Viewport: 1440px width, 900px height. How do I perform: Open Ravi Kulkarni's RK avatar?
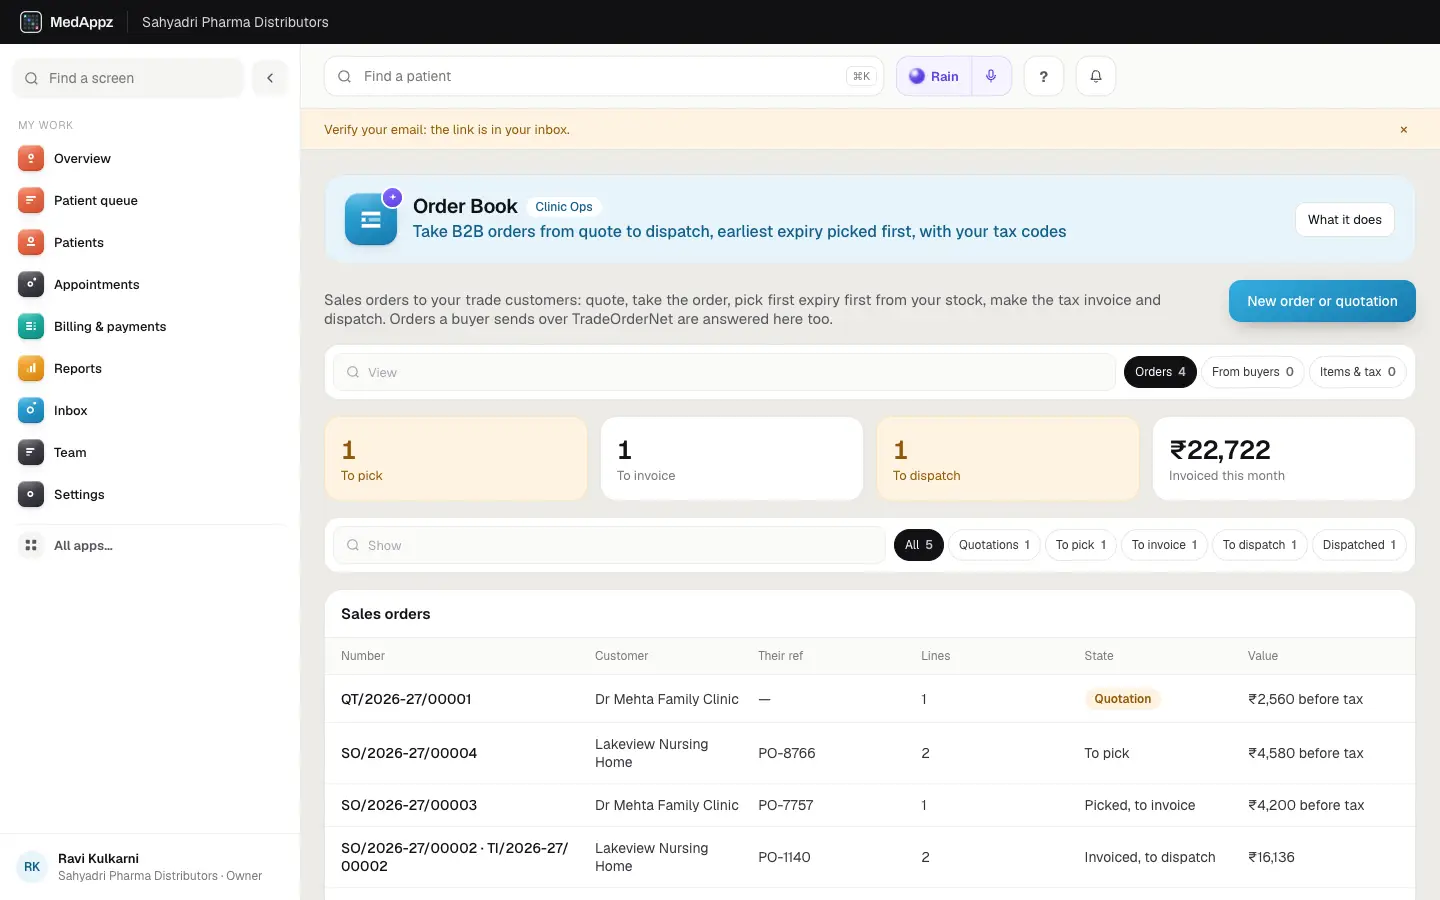pyautogui.click(x=32, y=867)
